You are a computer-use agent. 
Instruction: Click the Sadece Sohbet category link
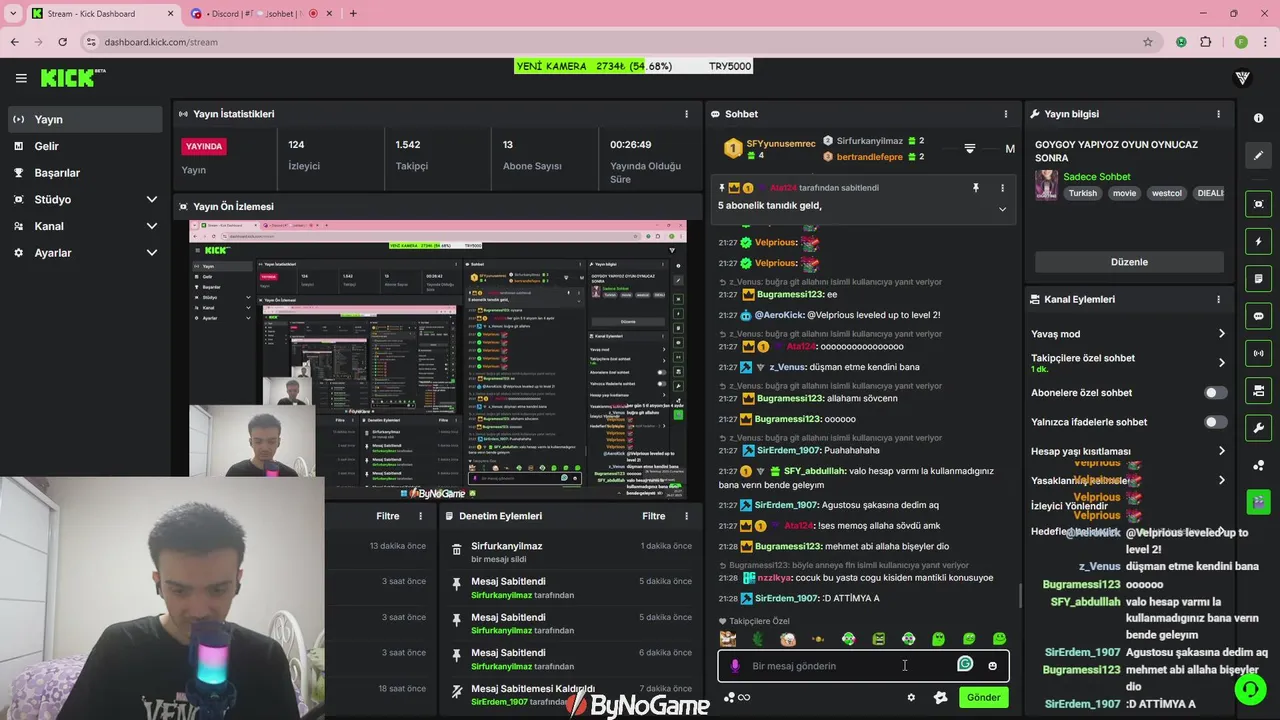click(1097, 177)
